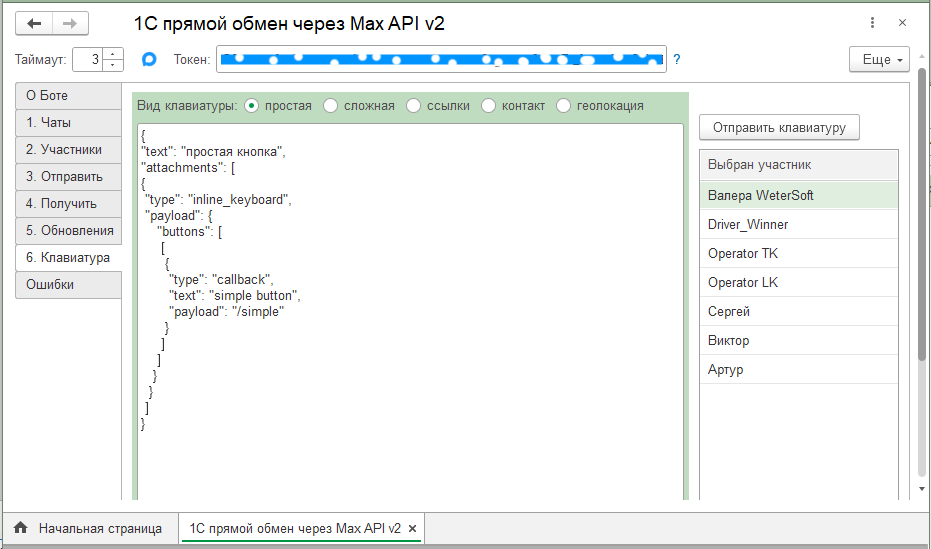Image resolution: width=931 pixels, height=549 pixels.
Task: Select participant 'Виктор'
Action: (x=799, y=341)
